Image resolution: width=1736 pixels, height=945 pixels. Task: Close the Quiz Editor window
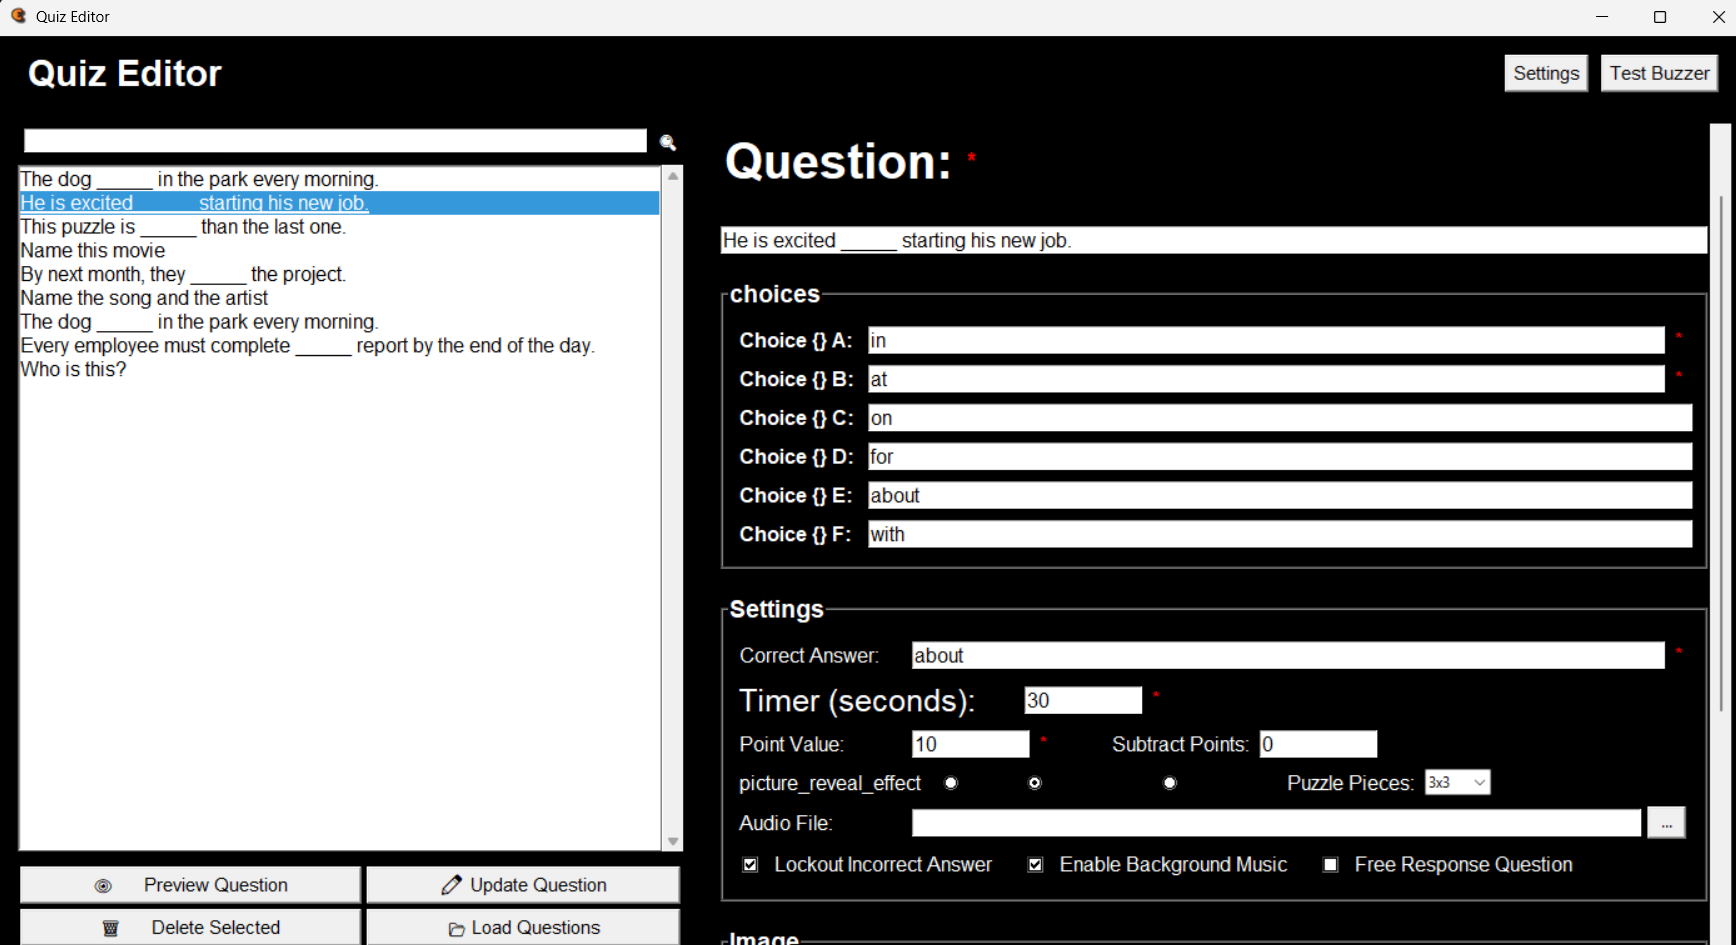(1718, 17)
